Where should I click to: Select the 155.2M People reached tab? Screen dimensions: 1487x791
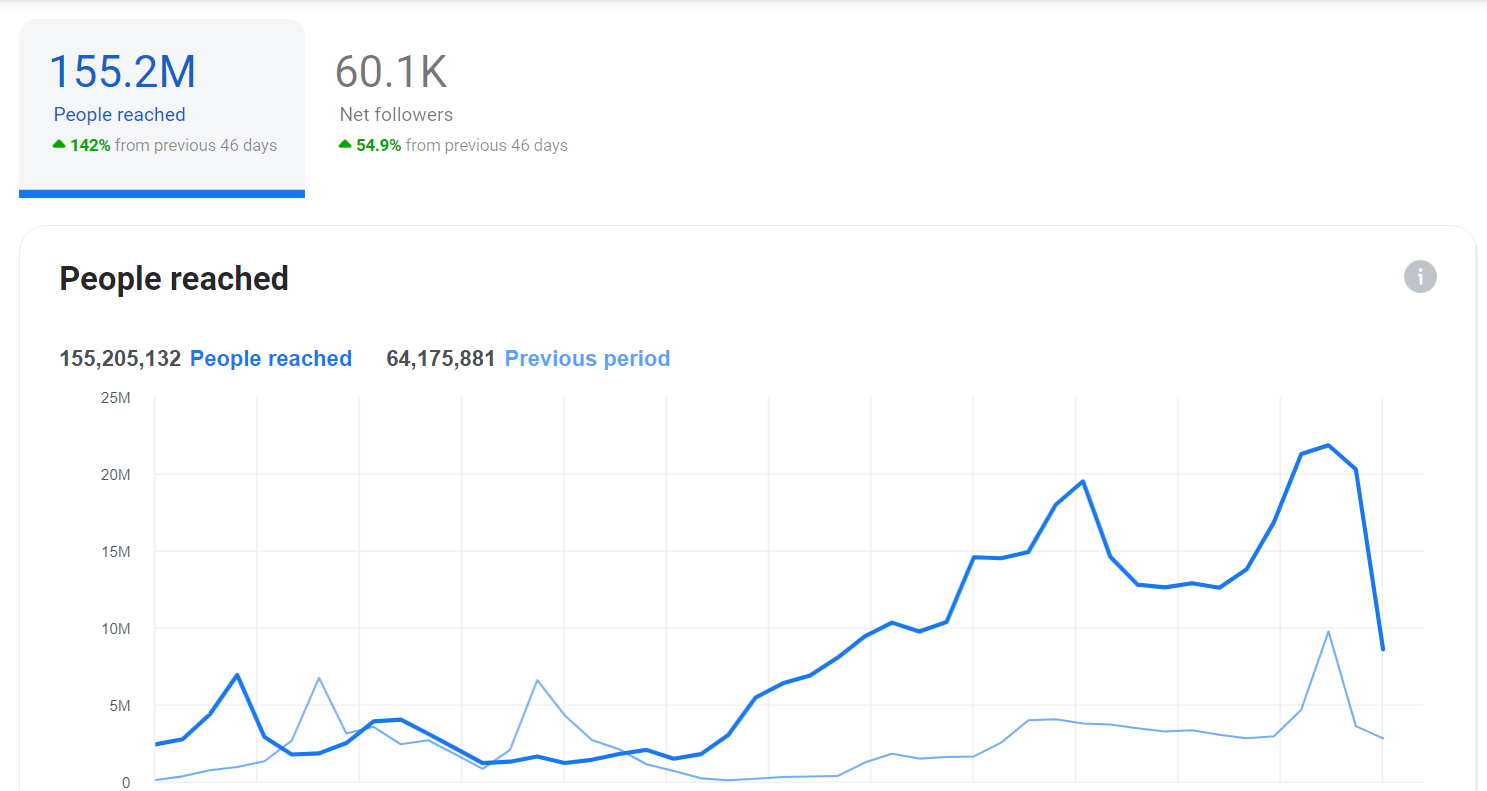tap(162, 108)
